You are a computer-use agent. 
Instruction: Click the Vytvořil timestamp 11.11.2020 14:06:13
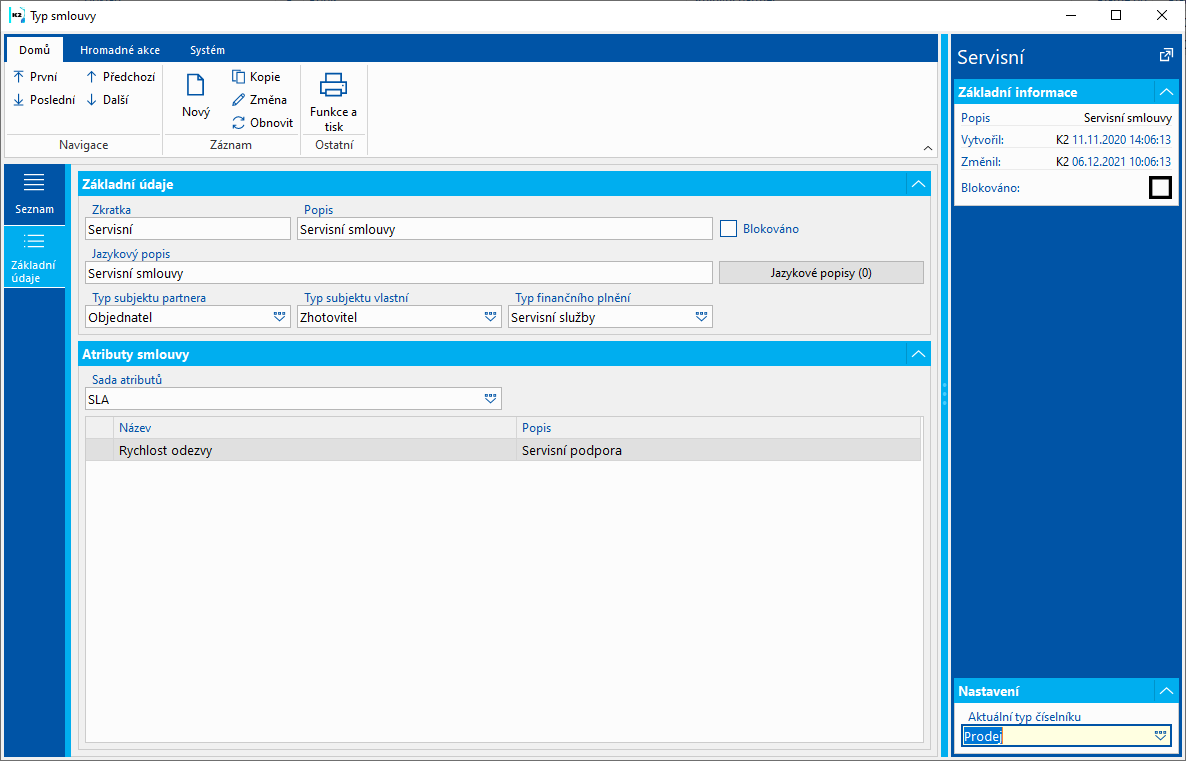[x=1122, y=140]
